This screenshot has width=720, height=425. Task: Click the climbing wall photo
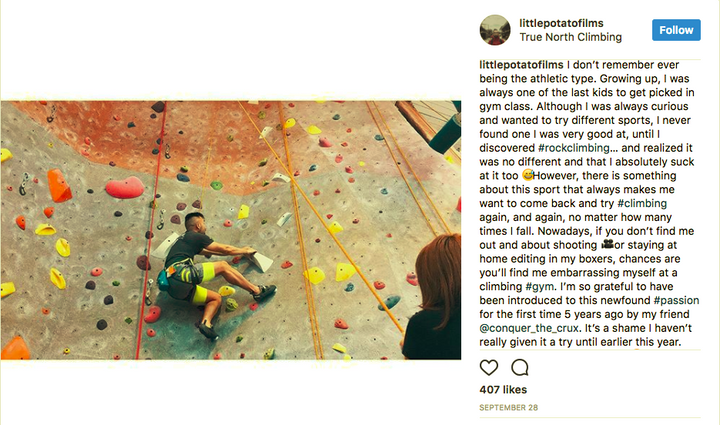[231, 230]
